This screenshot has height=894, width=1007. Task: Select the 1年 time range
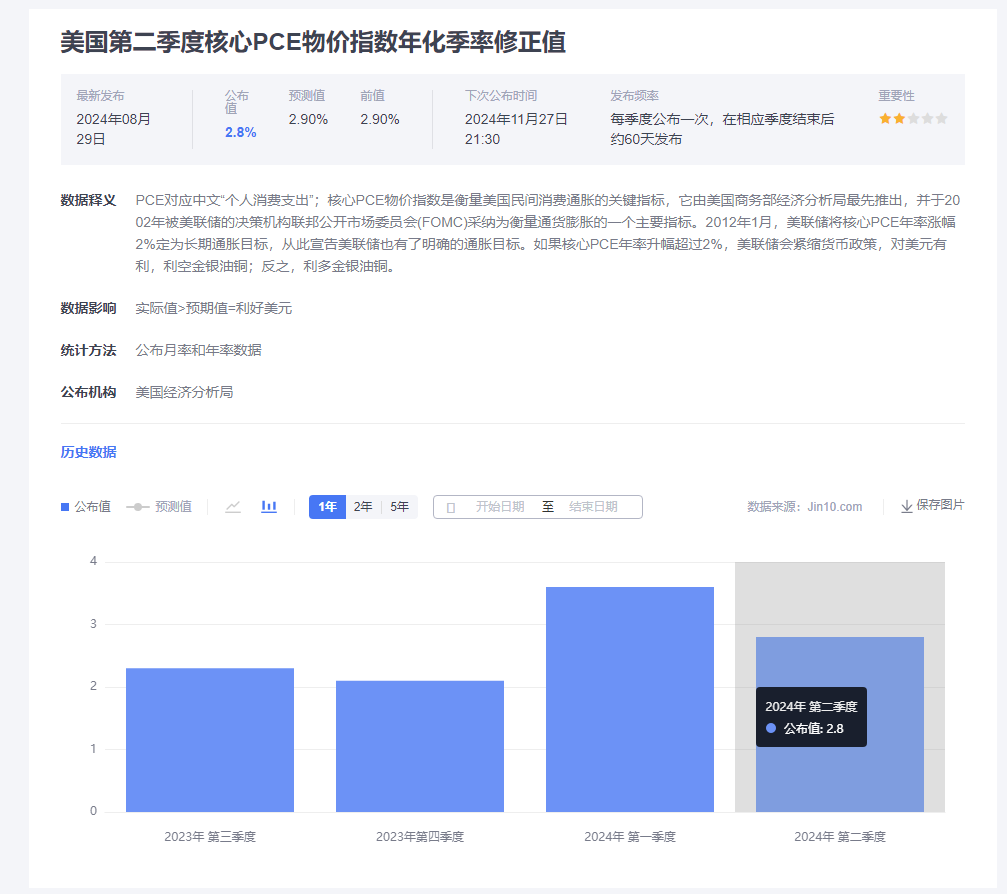click(x=327, y=507)
